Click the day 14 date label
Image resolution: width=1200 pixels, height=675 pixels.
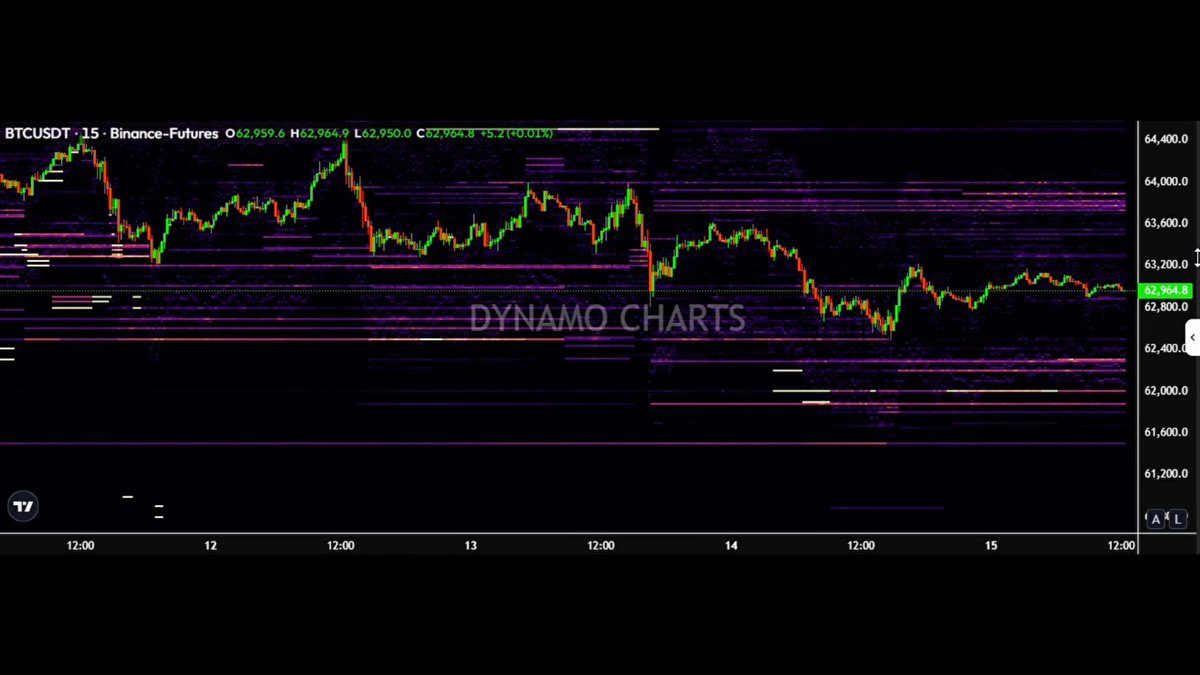(x=731, y=546)
